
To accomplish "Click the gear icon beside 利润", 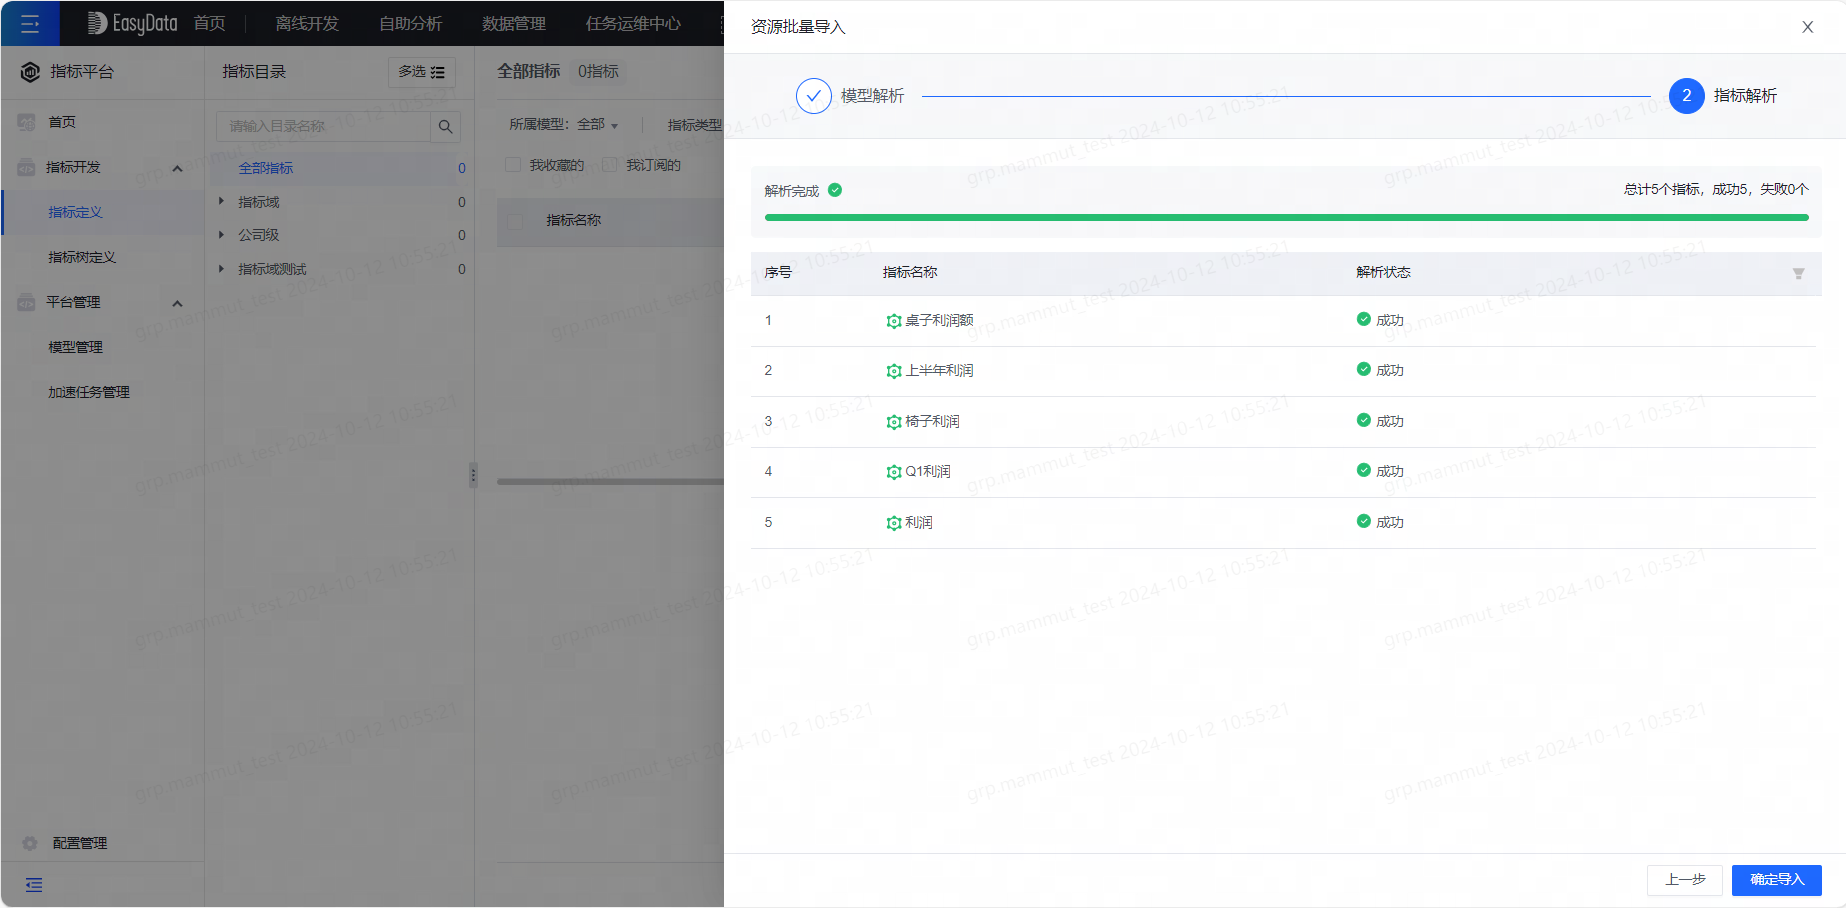I will tap(893, 522).
